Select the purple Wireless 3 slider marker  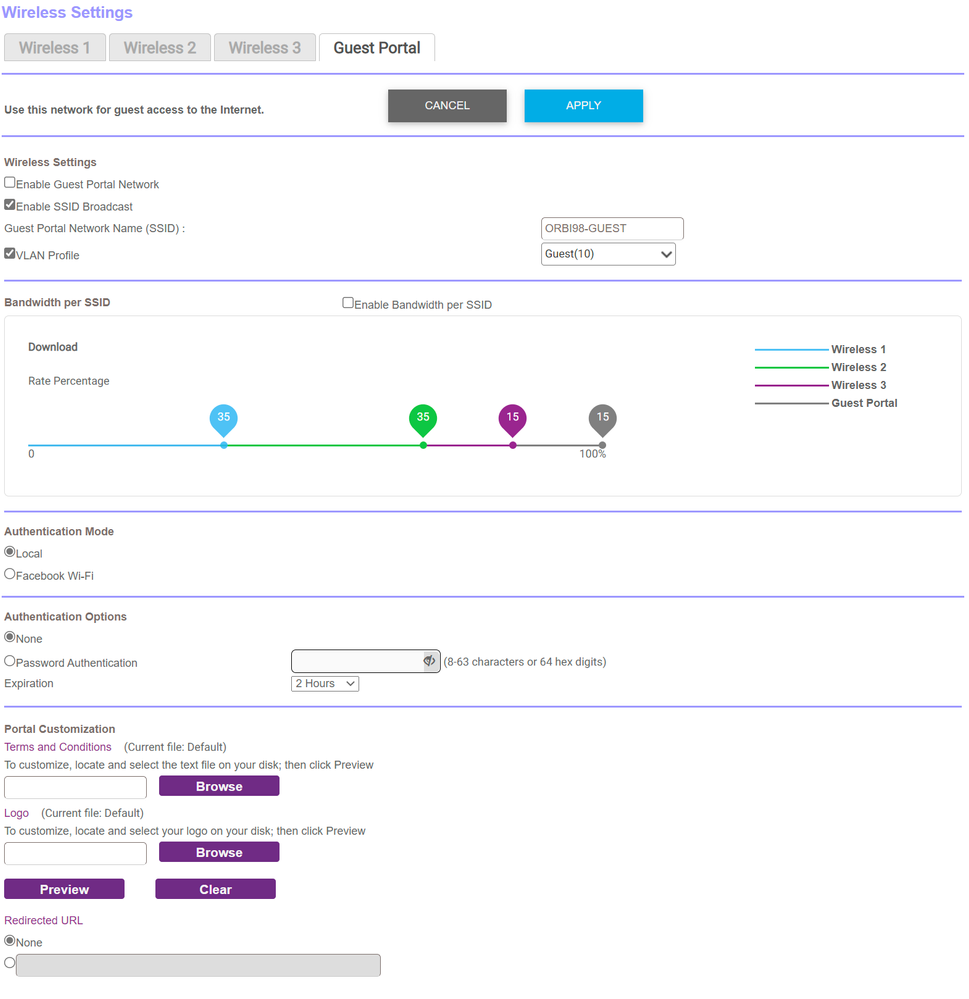(513, 420)
